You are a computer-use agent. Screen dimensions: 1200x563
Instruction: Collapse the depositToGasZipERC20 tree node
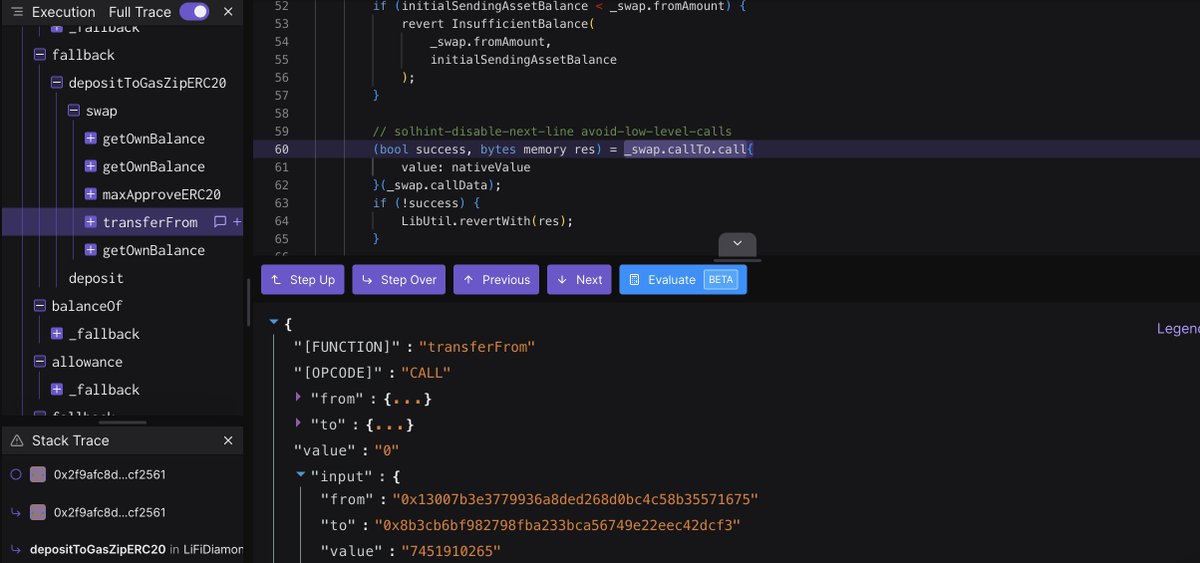point(57,83)
